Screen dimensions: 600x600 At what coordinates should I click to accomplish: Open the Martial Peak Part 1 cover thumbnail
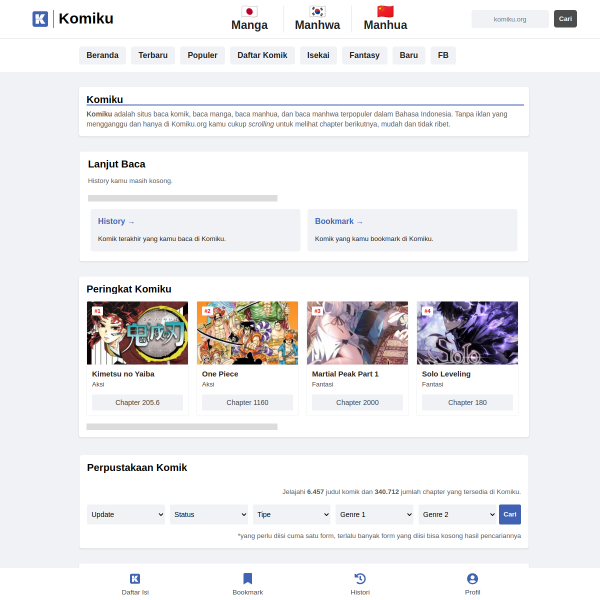pos(357,333)
